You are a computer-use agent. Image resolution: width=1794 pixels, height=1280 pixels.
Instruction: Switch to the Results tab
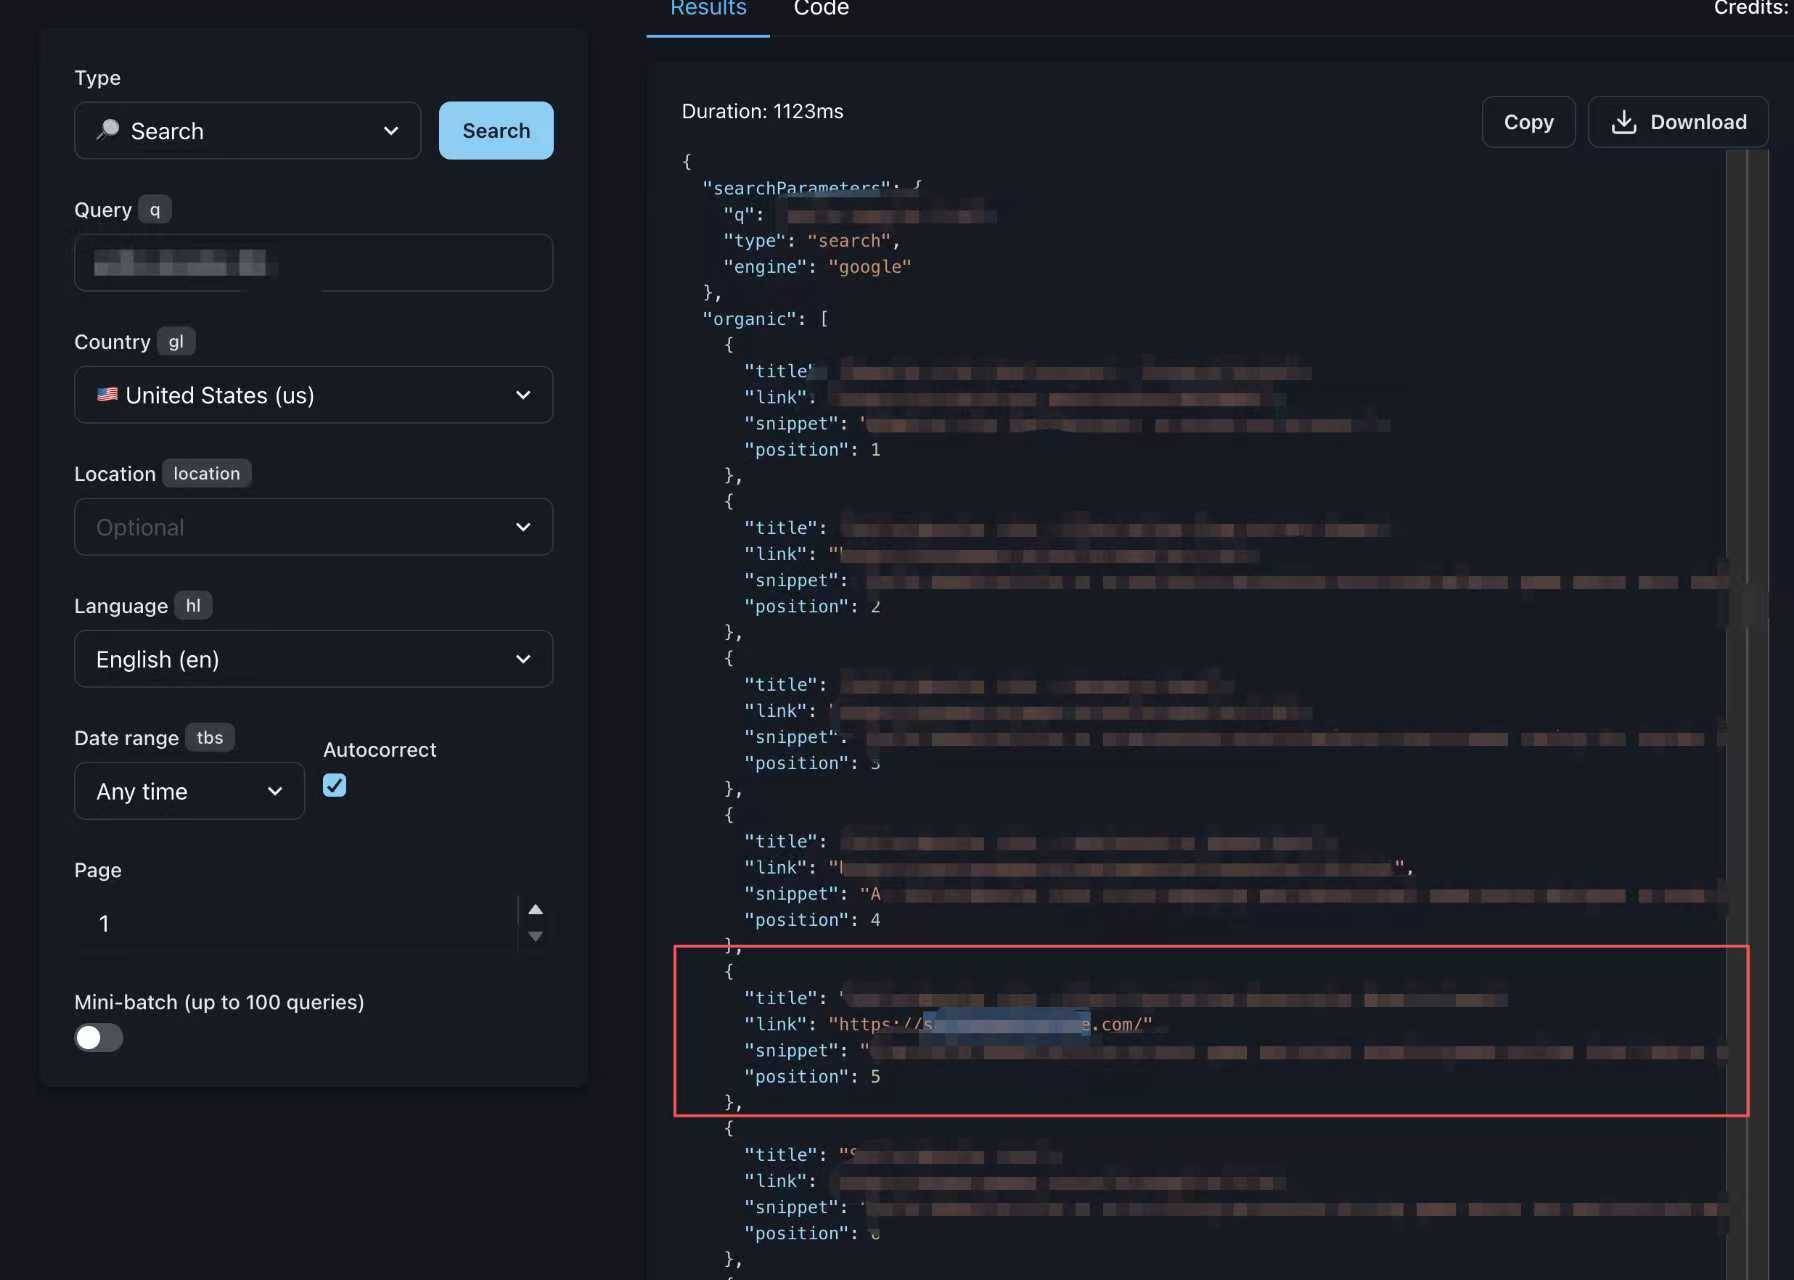pos(708,10)
